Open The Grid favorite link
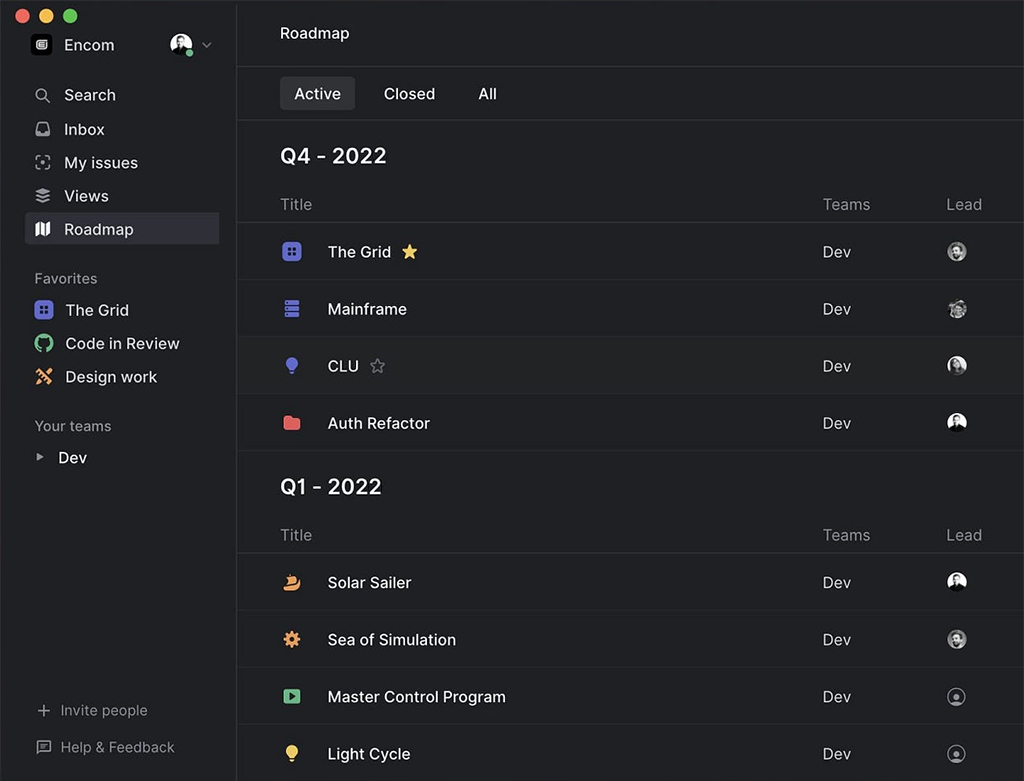Screen dimensions: 1024x781 [x=97, y=310]
